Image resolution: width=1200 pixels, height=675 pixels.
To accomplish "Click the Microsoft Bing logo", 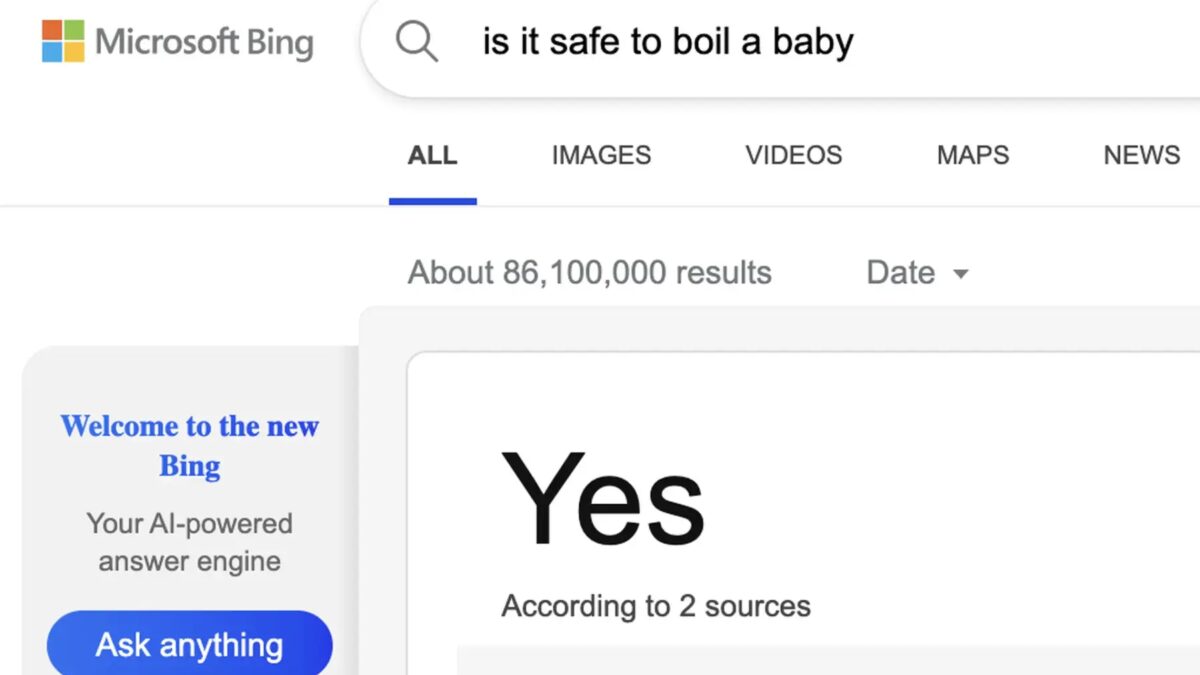I will click(x=203, y=43).
